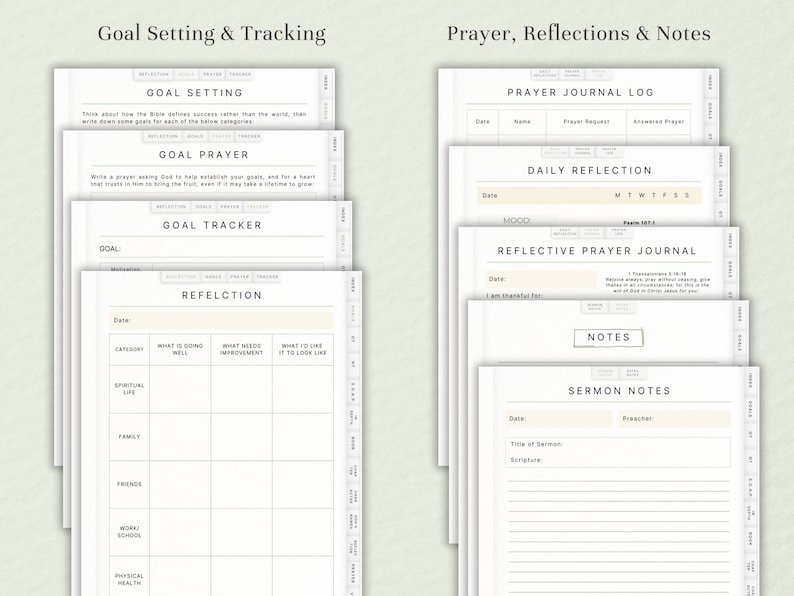Open Reflection top tab on Goal Tracker page
This screenshot has height=596, width=794.
pyautogui.click(x=171, y=207)
